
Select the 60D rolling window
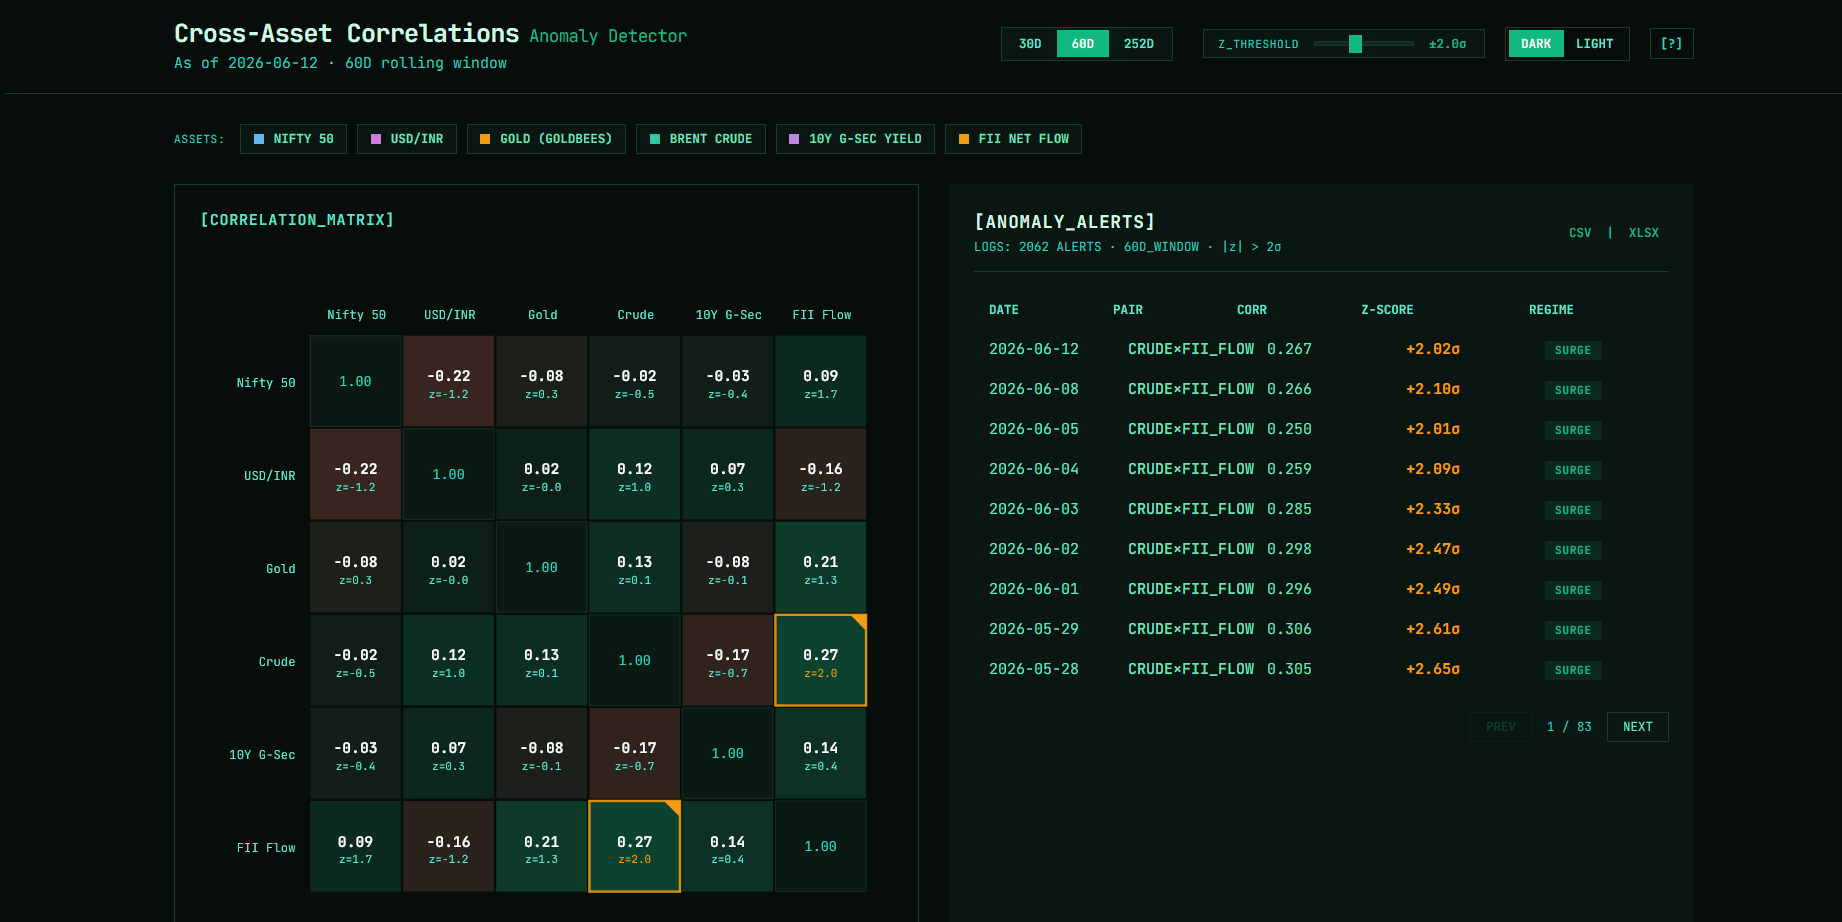tap(1083, 44)
